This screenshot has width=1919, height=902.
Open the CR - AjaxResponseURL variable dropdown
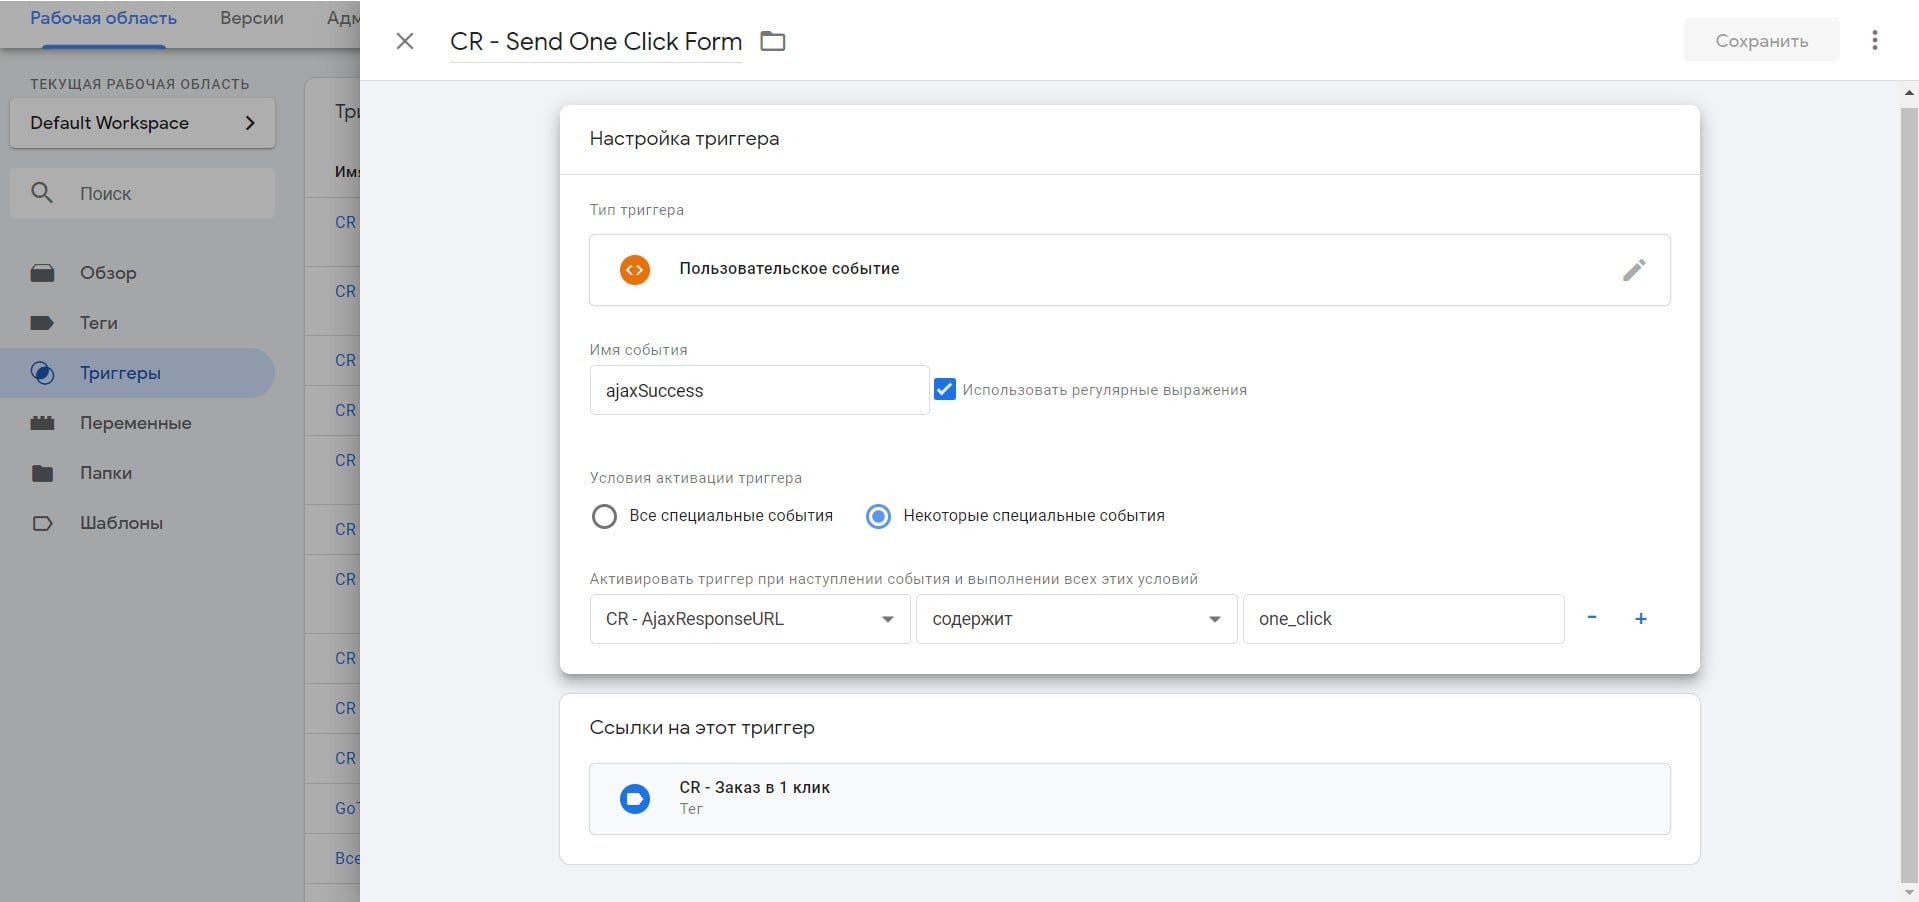tap(749, 619)
